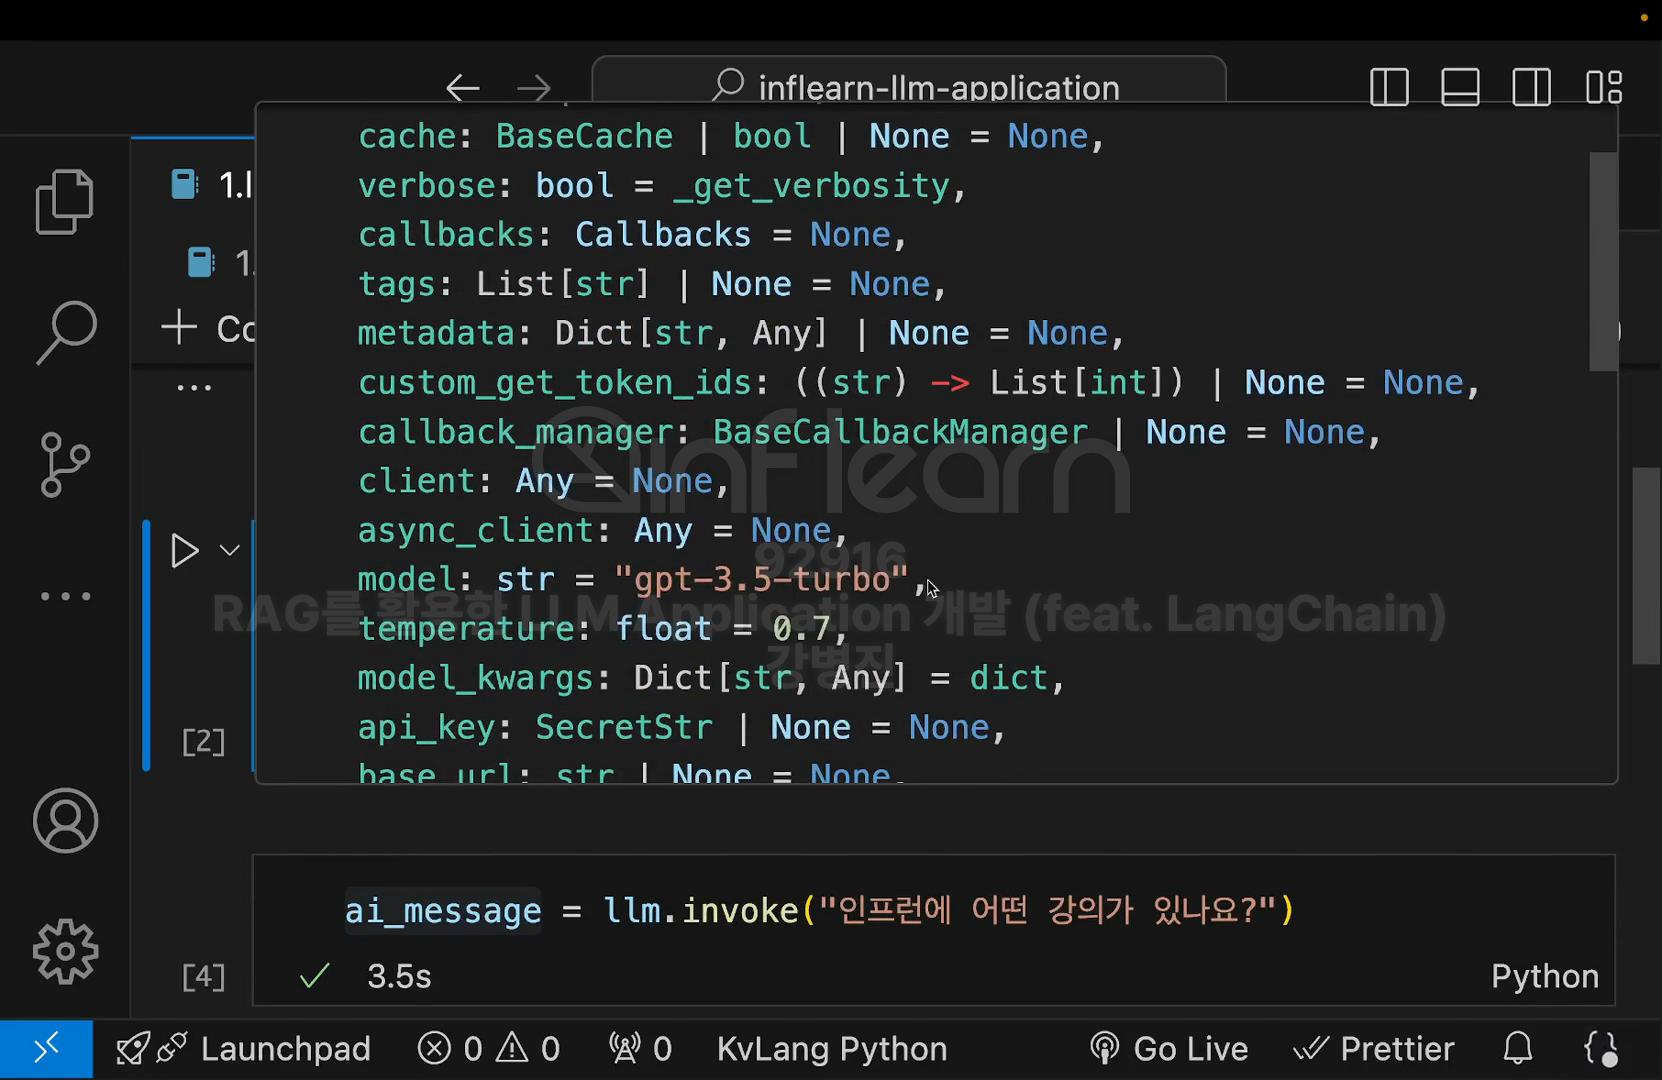1662x1080 pixels.
Task: Change the KvLang Python status bar item
Action: click(x=832, y=1049)
